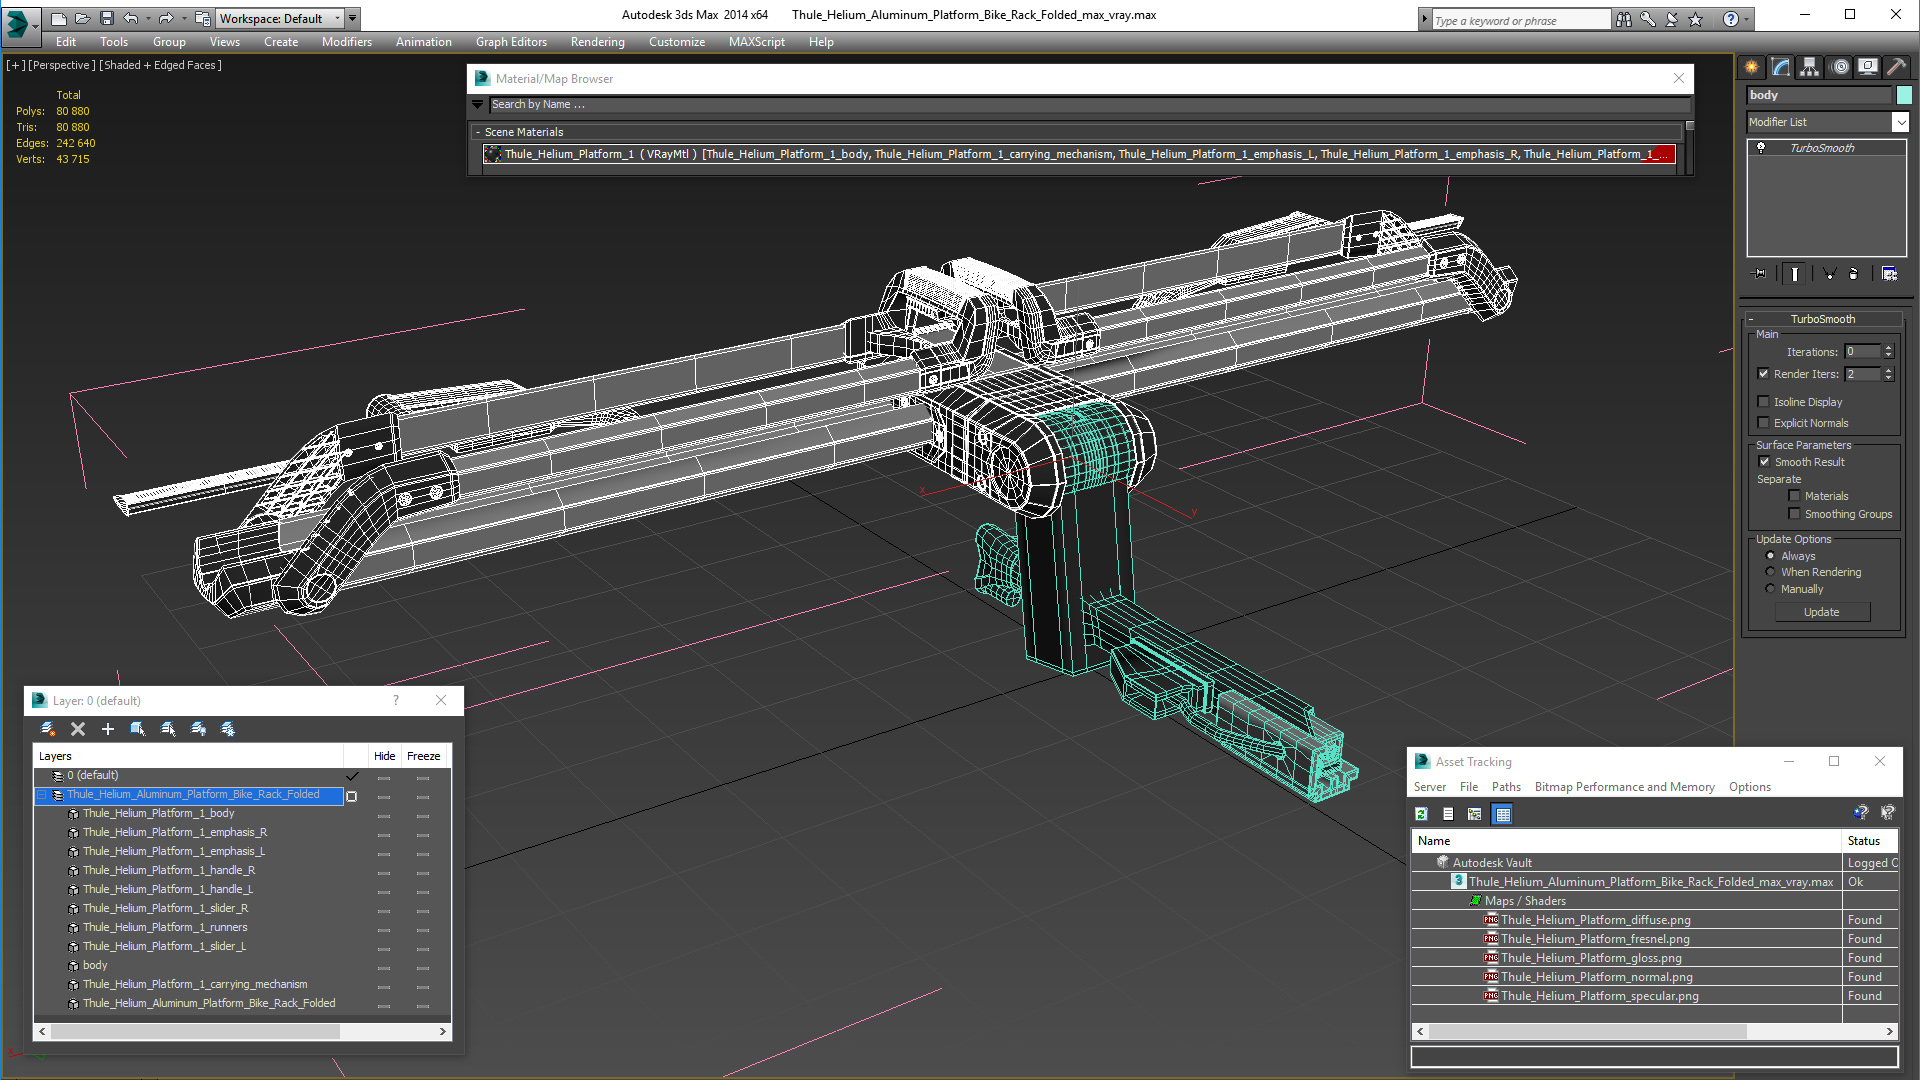Enable Separate by Smoothing Groups checkbox
This screenshot has width=1920, height=1080.
pos(1794,514)
